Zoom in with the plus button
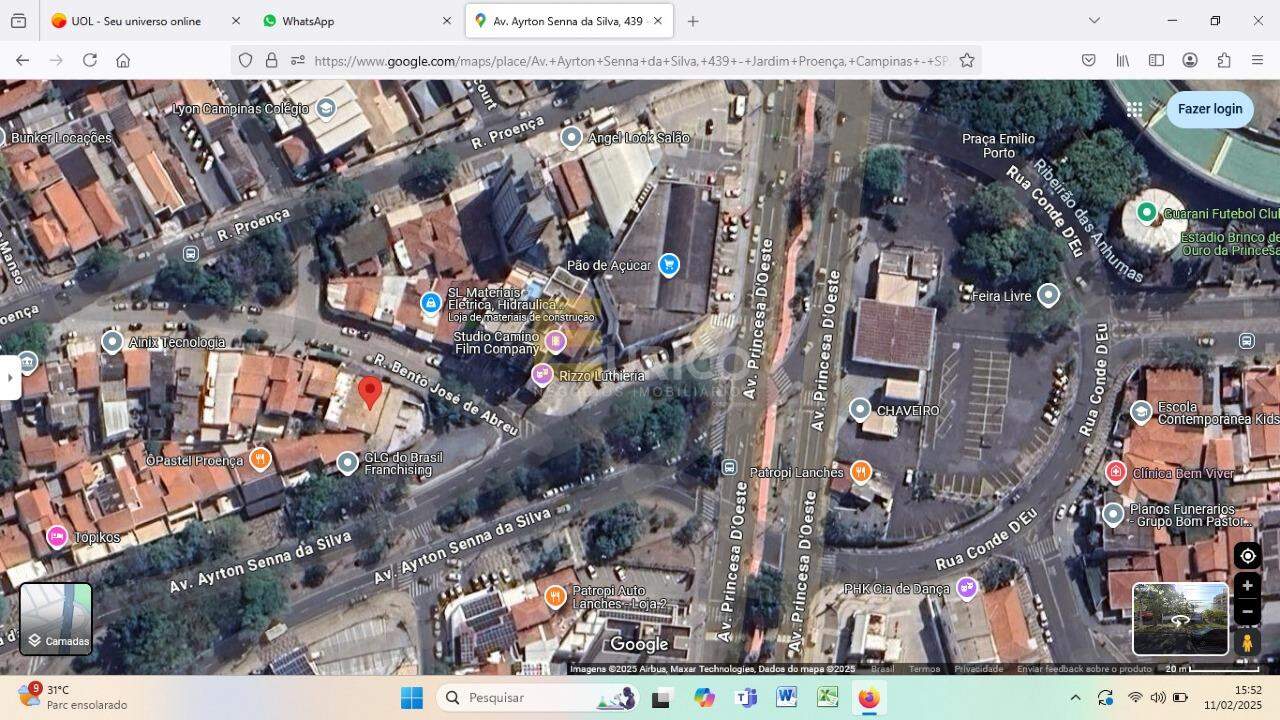1280x720 pixels. (x=1247, y=586)
